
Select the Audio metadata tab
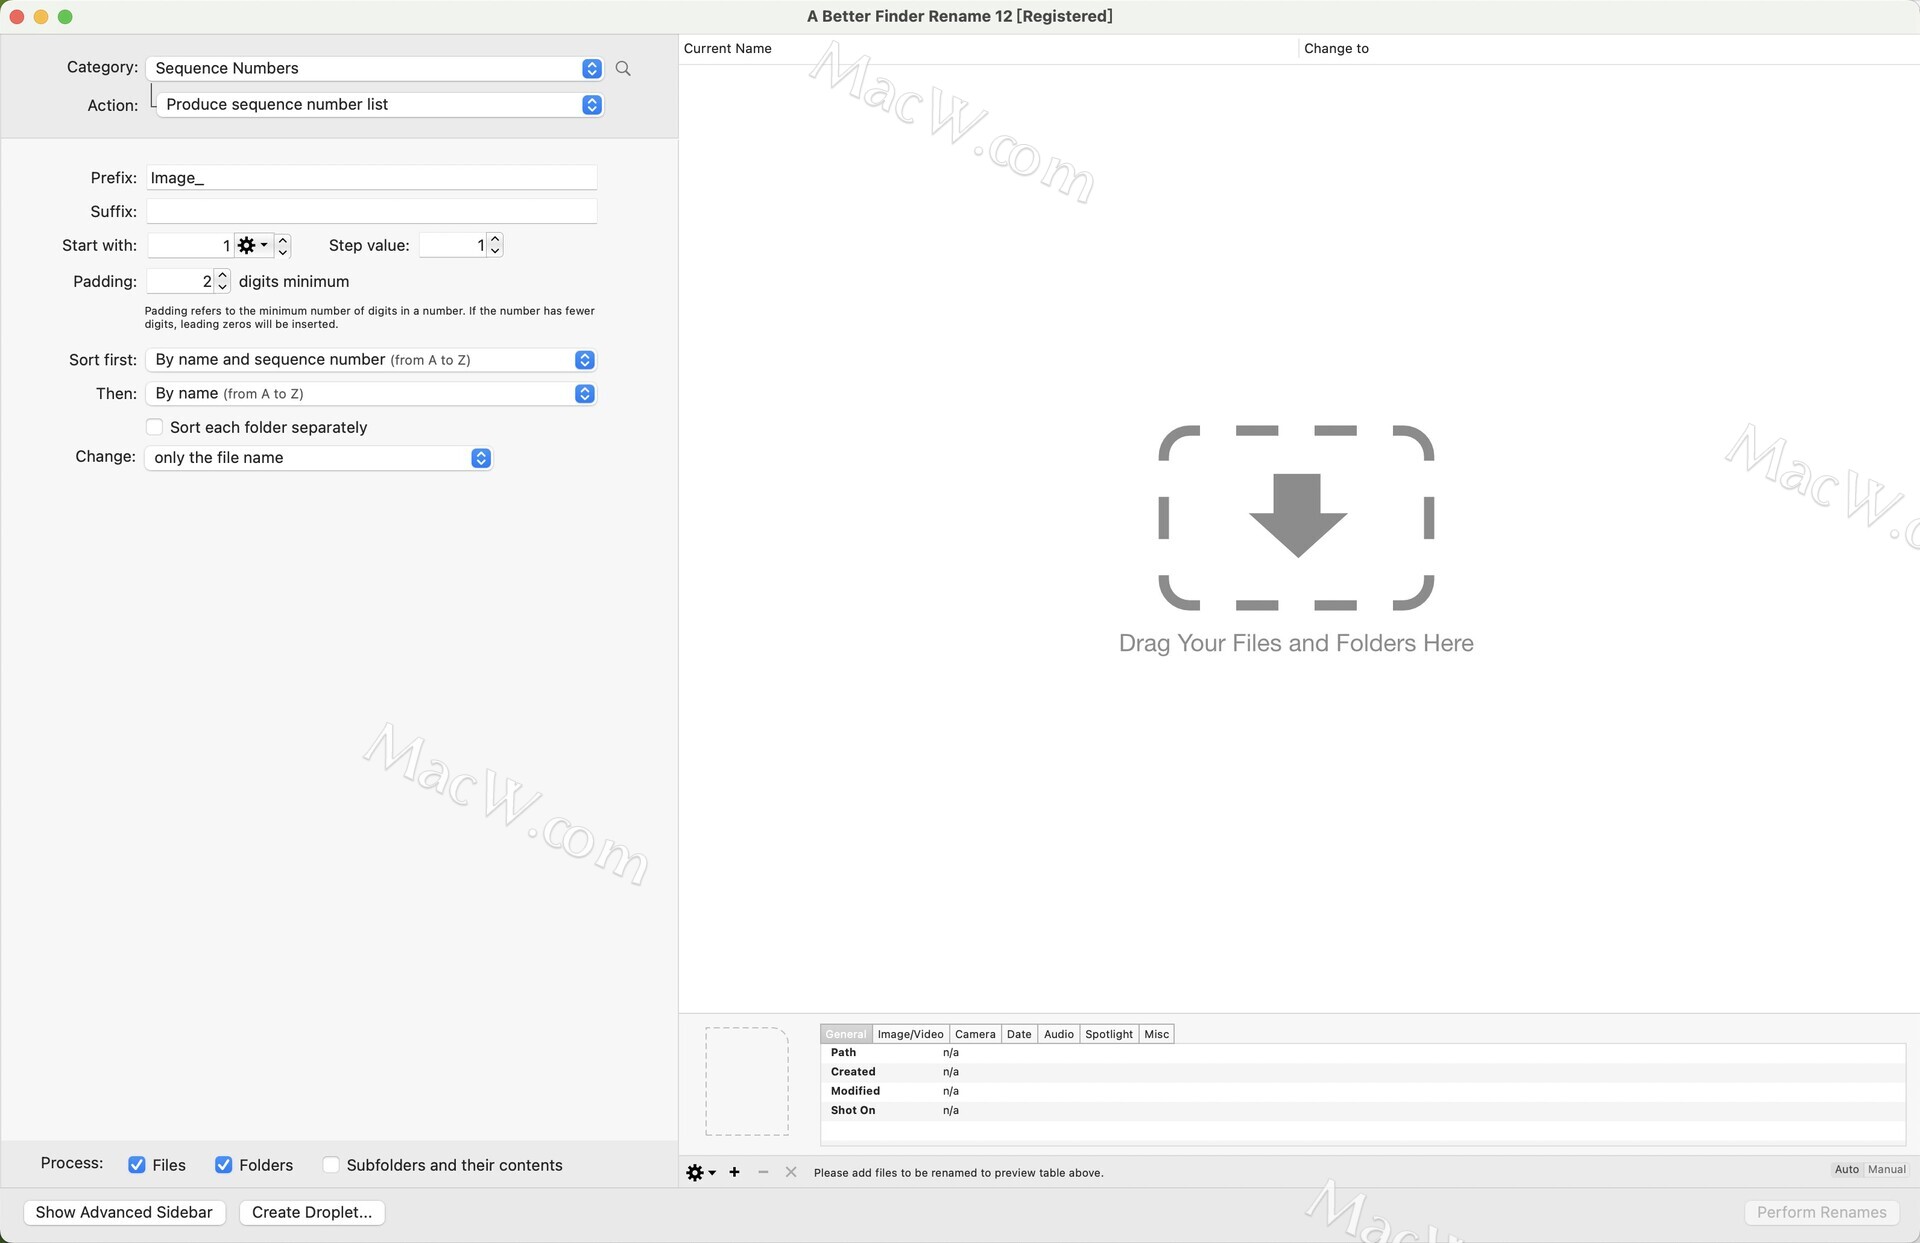pos(1059,1034)
